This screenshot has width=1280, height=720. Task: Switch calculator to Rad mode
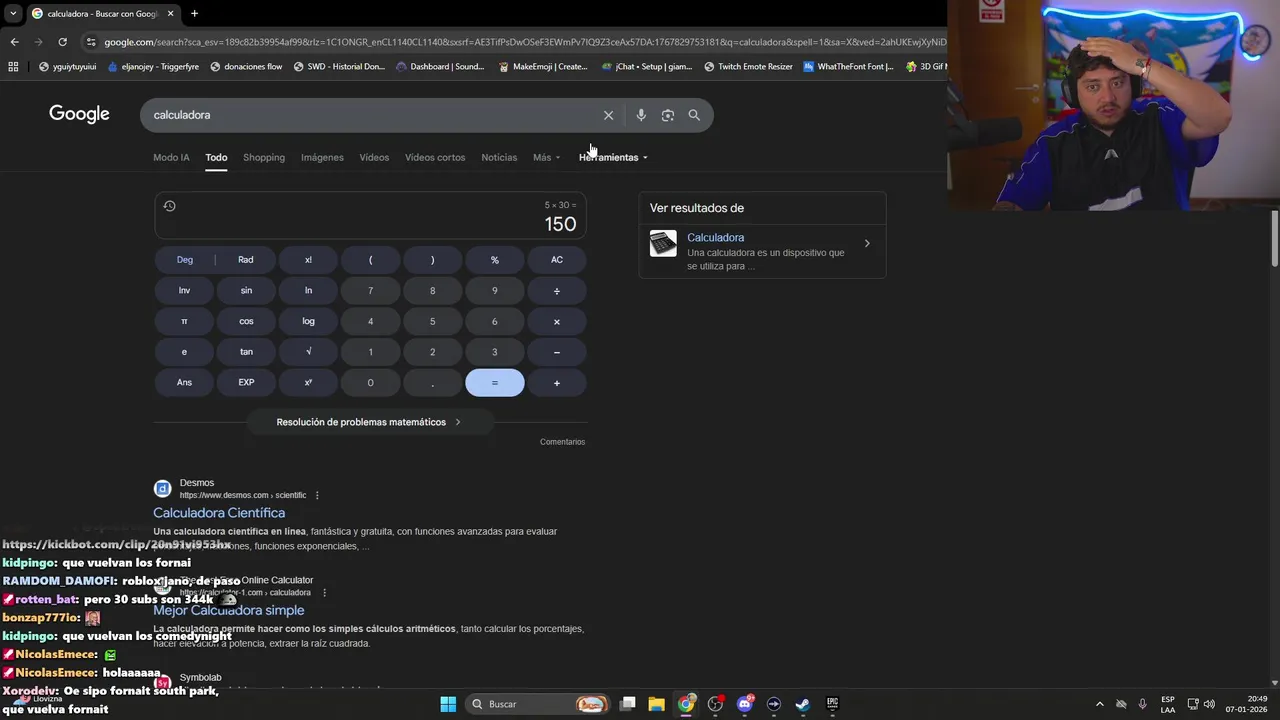pos(246,260)
